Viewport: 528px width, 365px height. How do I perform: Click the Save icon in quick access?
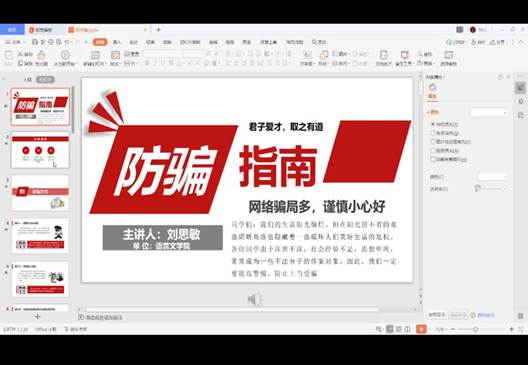tap(35, 42)
